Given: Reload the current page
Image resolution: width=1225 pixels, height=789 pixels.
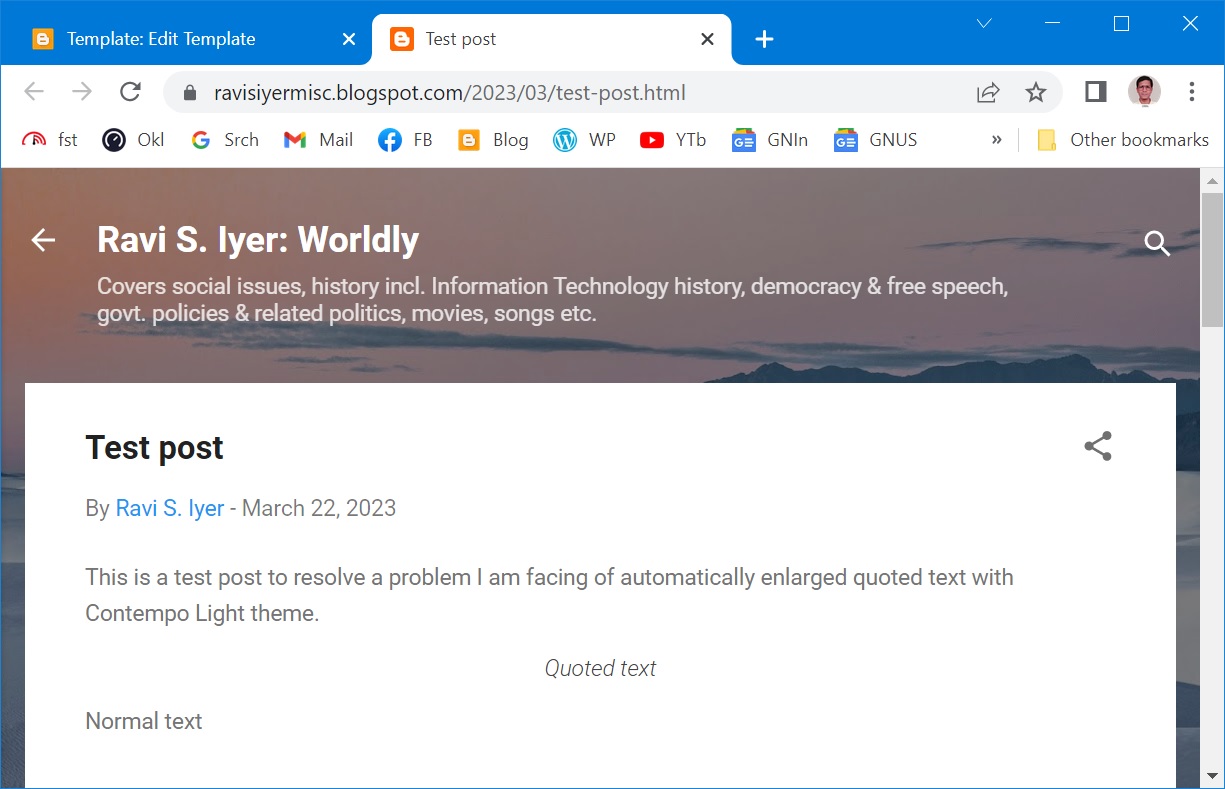Looking at the screenshot, I should point(130,92).
